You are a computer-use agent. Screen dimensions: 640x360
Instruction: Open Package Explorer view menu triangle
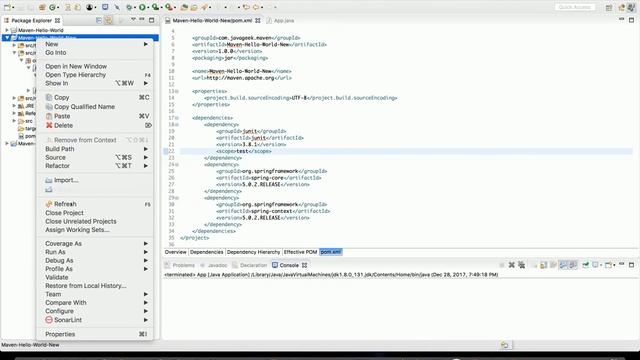click(133, 20)
